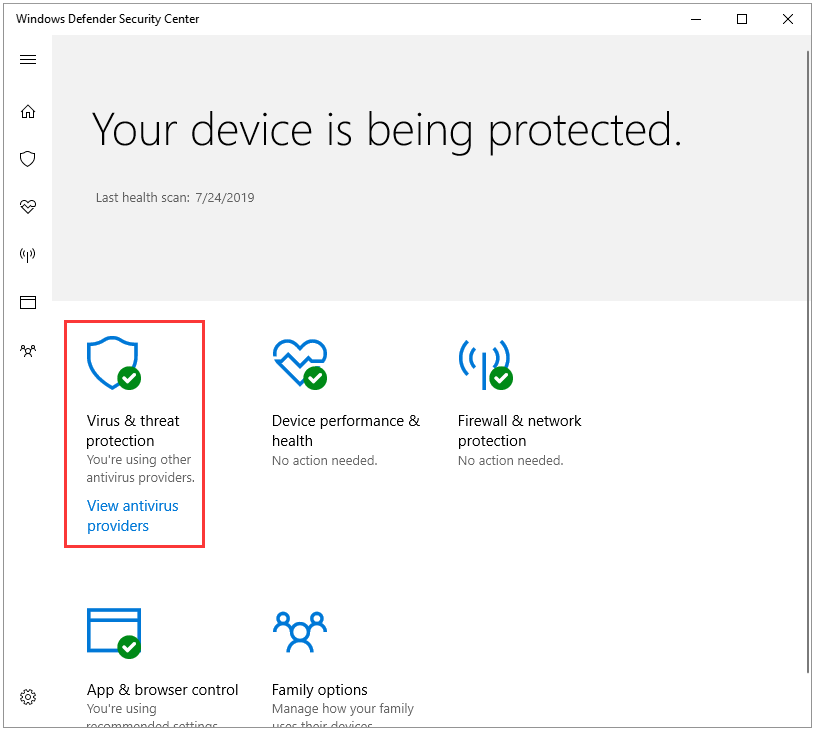
Task: Click the Family options people tile icon
Action: point(299,632)
